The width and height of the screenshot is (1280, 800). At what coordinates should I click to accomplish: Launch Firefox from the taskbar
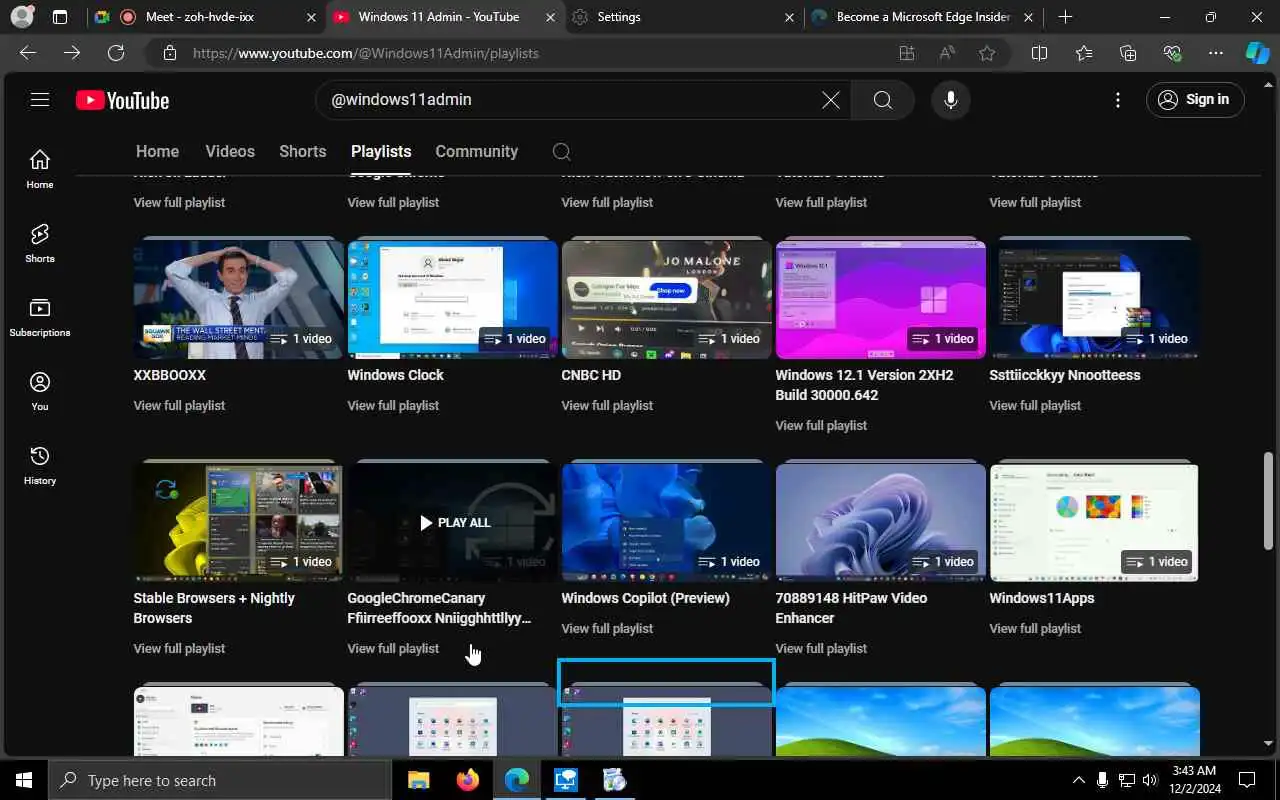coord(467,780)
